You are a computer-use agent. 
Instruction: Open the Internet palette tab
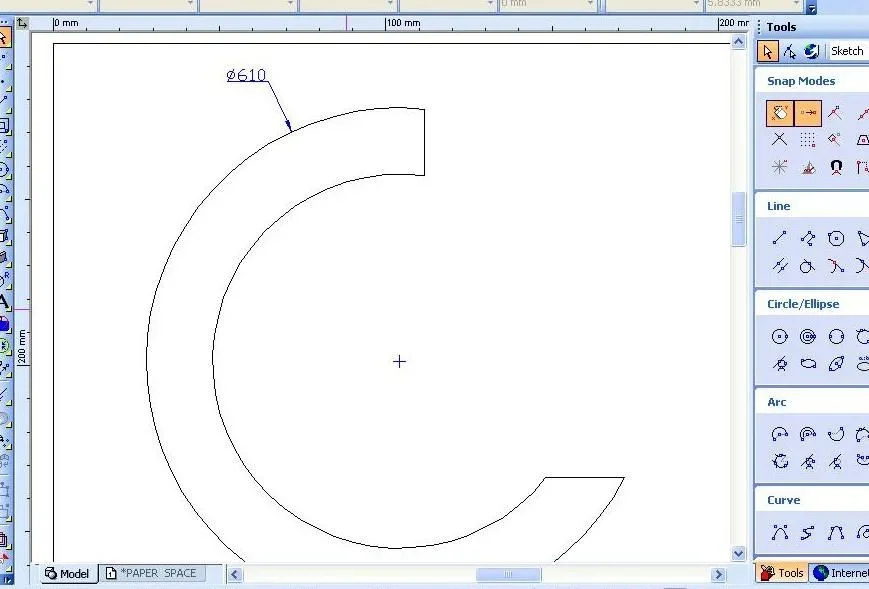(840, 572)
